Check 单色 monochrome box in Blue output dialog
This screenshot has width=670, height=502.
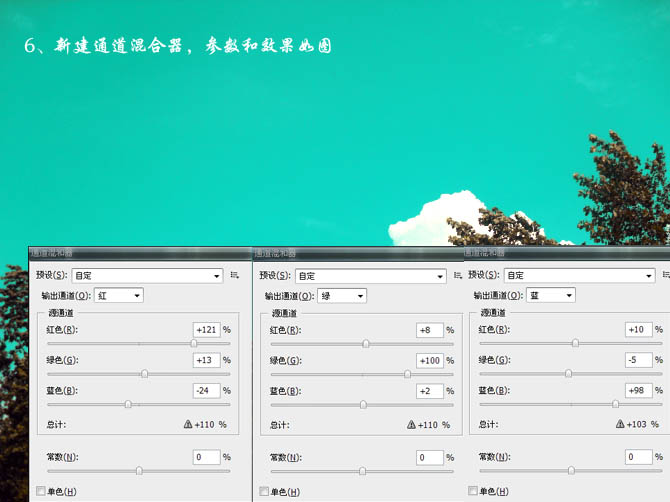coord(474,491)
